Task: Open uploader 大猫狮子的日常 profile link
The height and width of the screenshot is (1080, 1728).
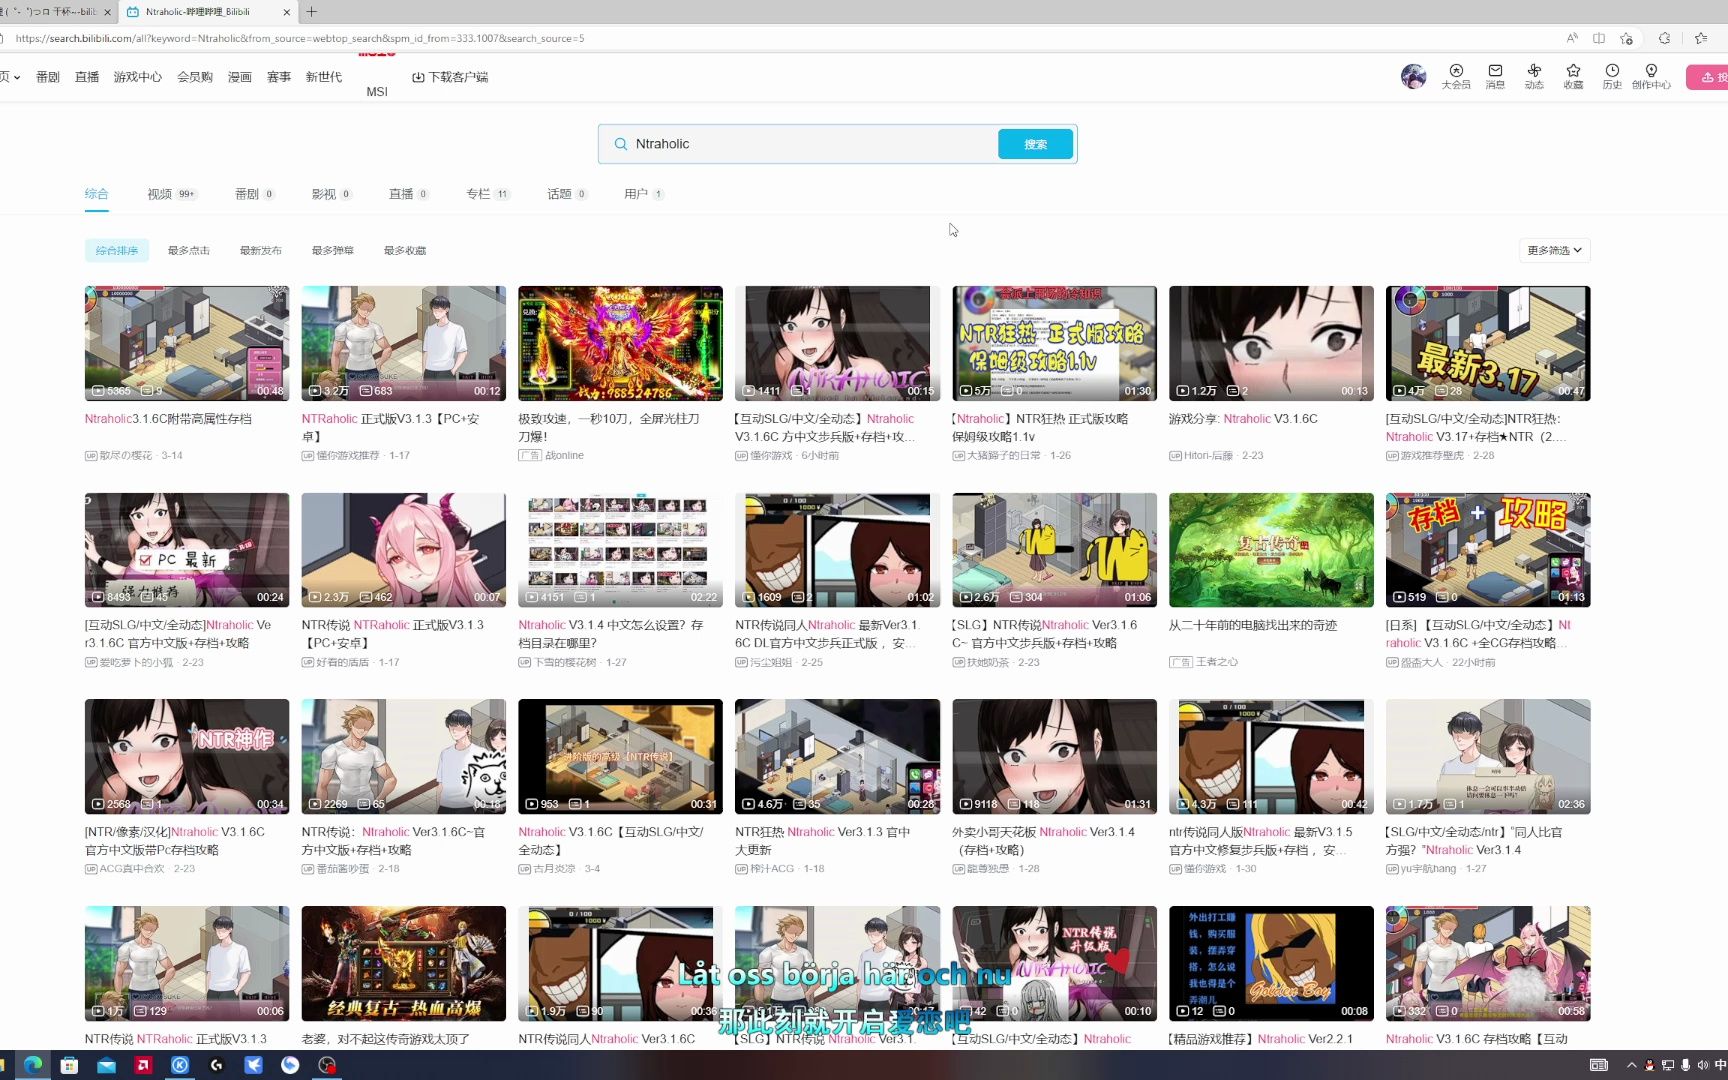Action: click(x=1003, y=456)
